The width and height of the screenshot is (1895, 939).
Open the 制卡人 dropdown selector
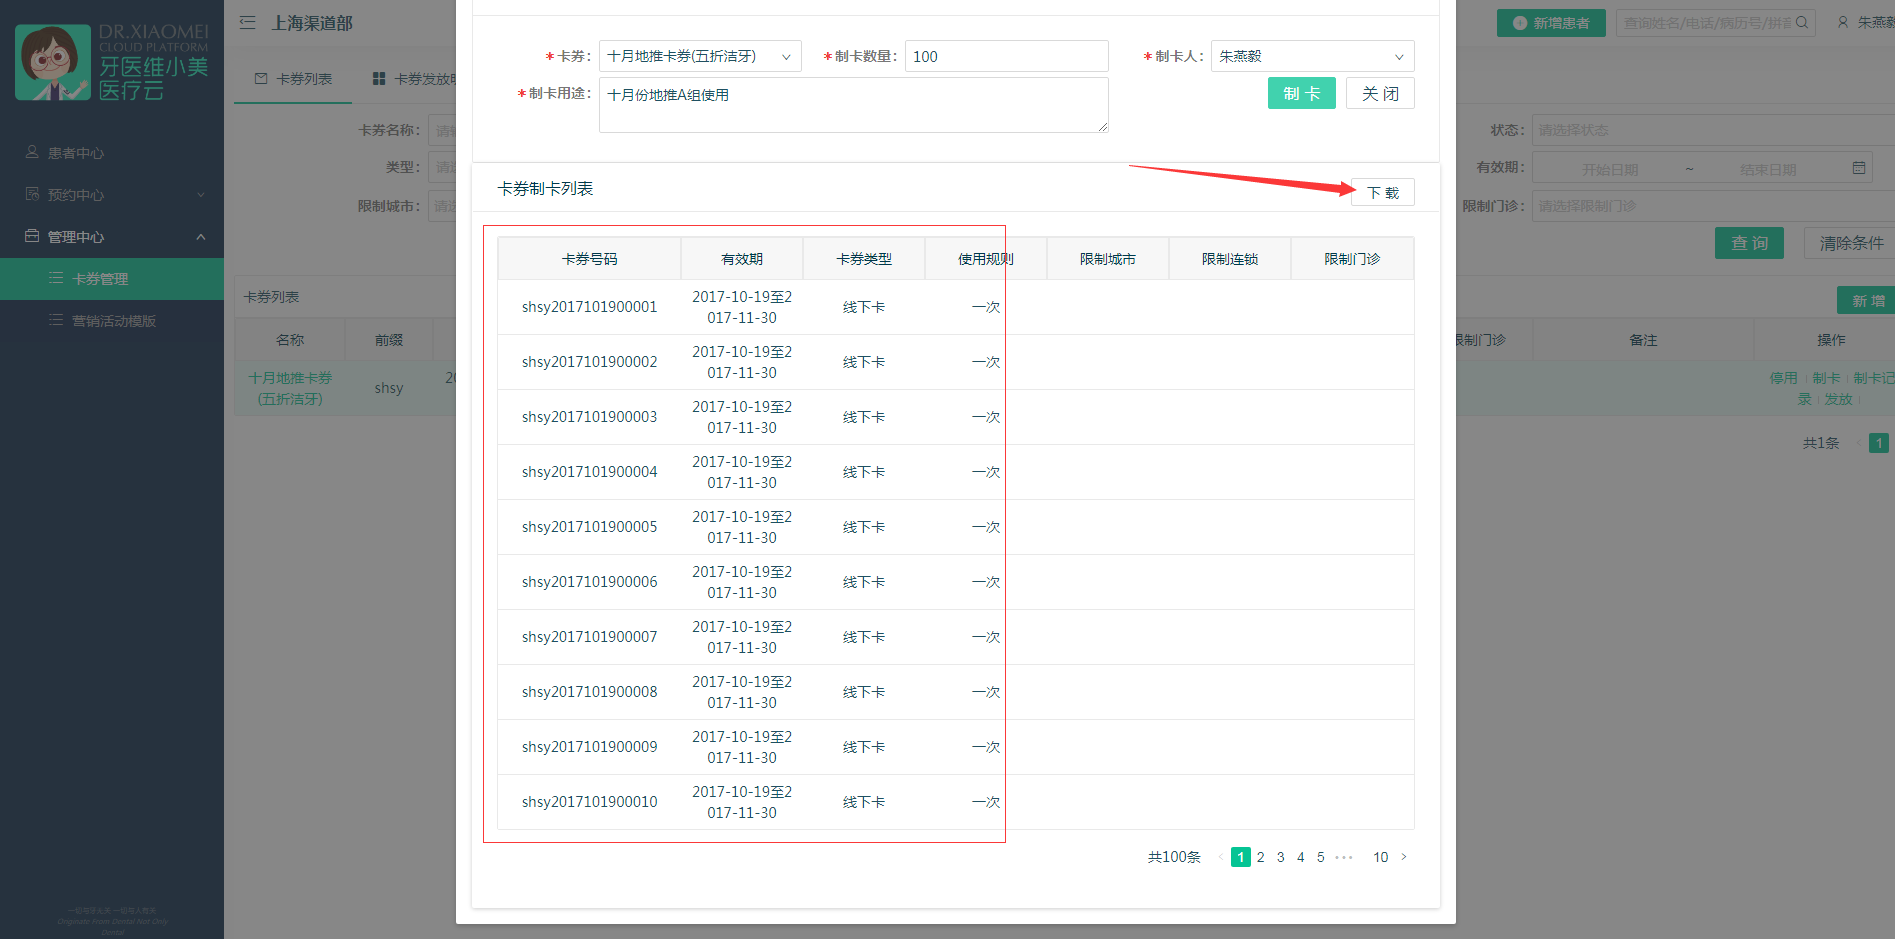click(x=1312, y=57)
